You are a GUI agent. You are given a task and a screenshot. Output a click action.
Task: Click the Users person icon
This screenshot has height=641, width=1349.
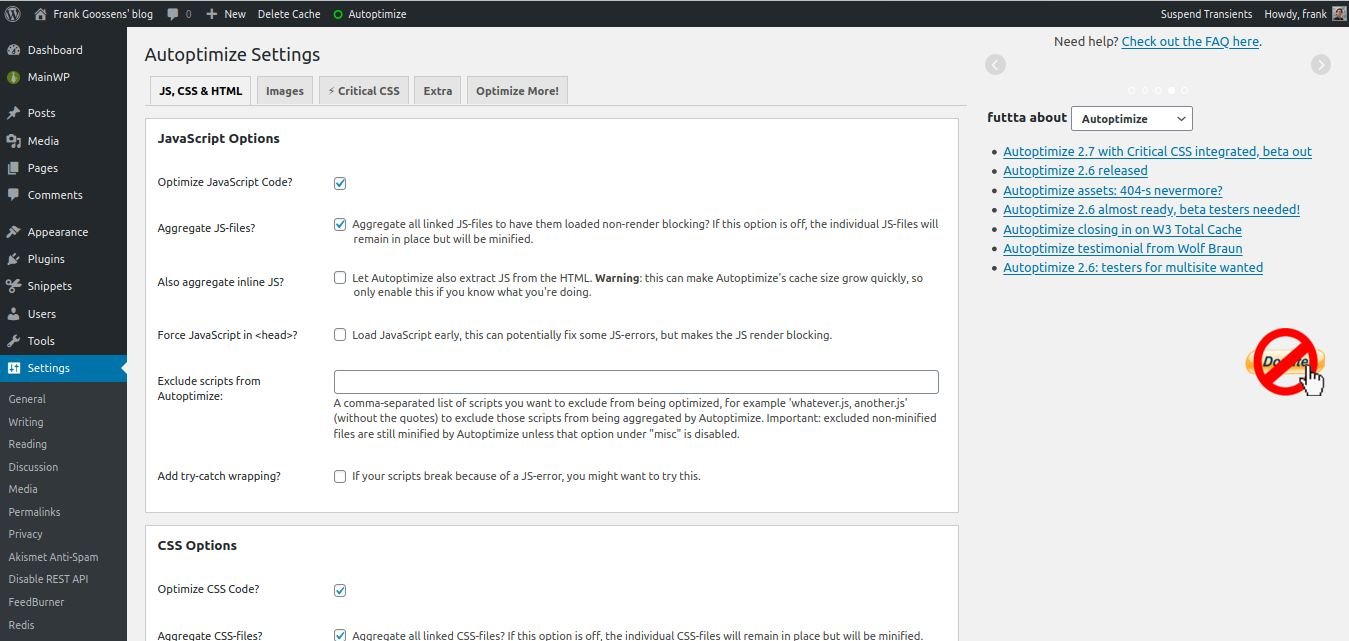14,314
